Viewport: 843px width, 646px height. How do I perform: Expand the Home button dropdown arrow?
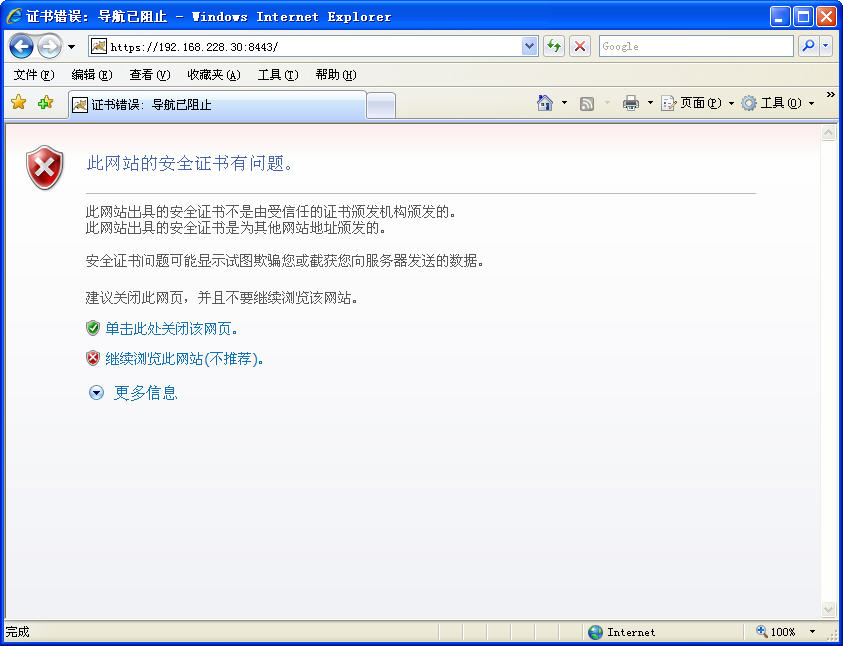pyautogui.click(x=564, y=103)
